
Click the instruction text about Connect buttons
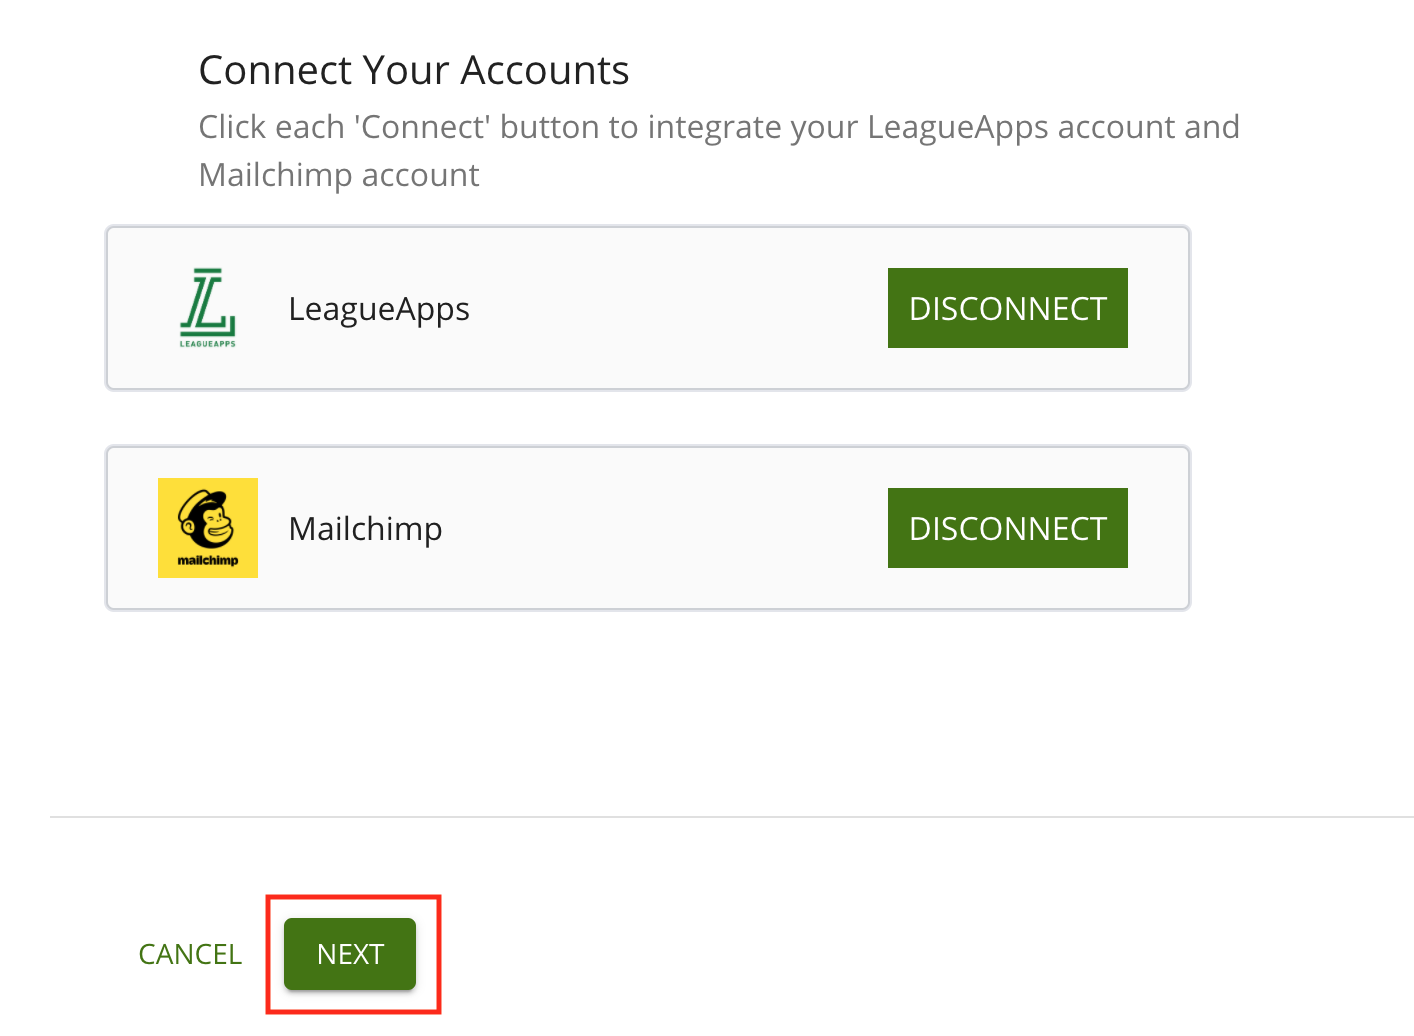point(718,150)
